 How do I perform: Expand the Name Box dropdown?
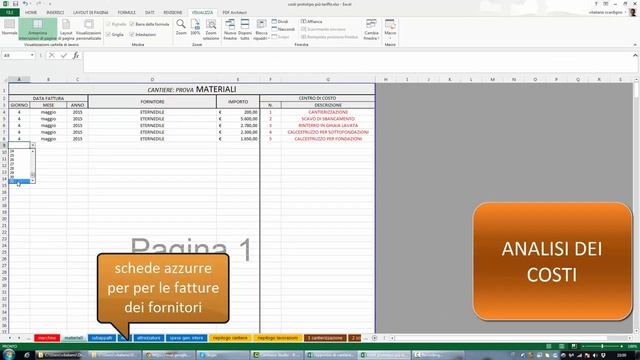point(32,55)
